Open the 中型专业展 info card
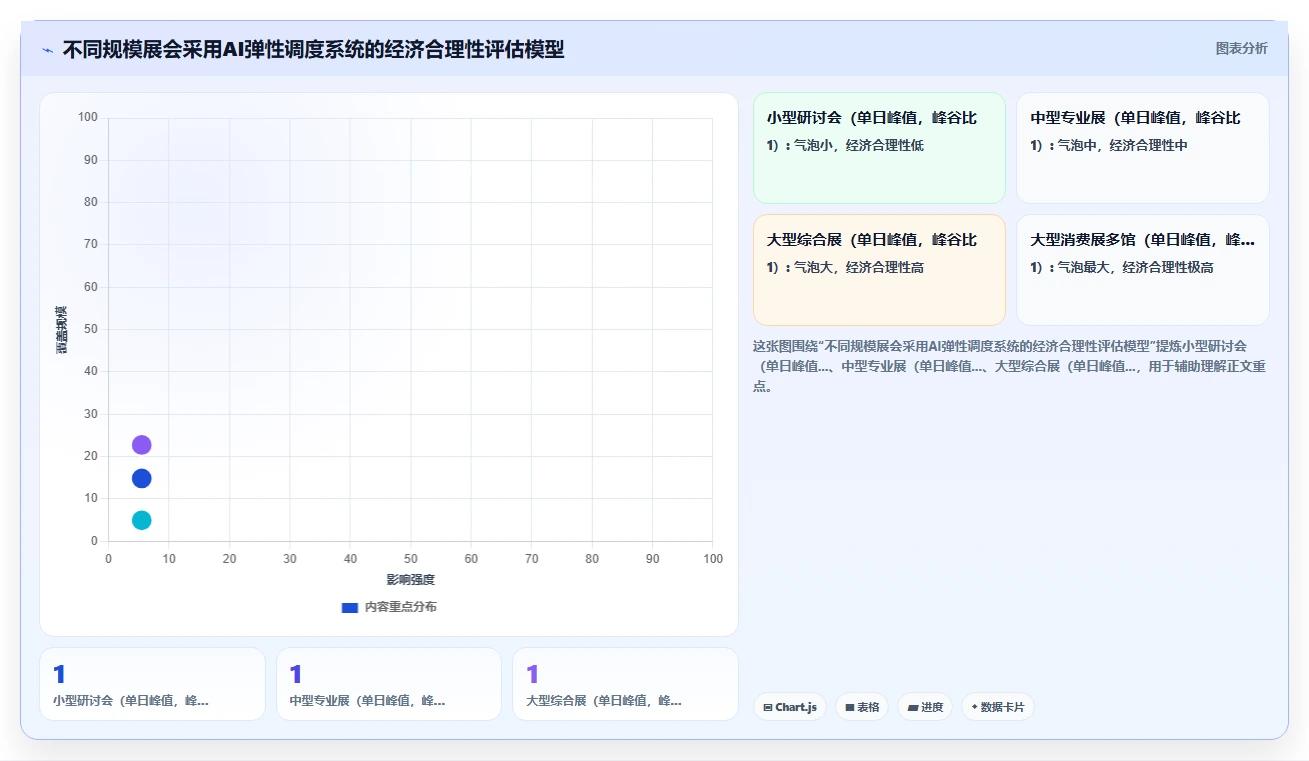 click(x=1142, y=148)
